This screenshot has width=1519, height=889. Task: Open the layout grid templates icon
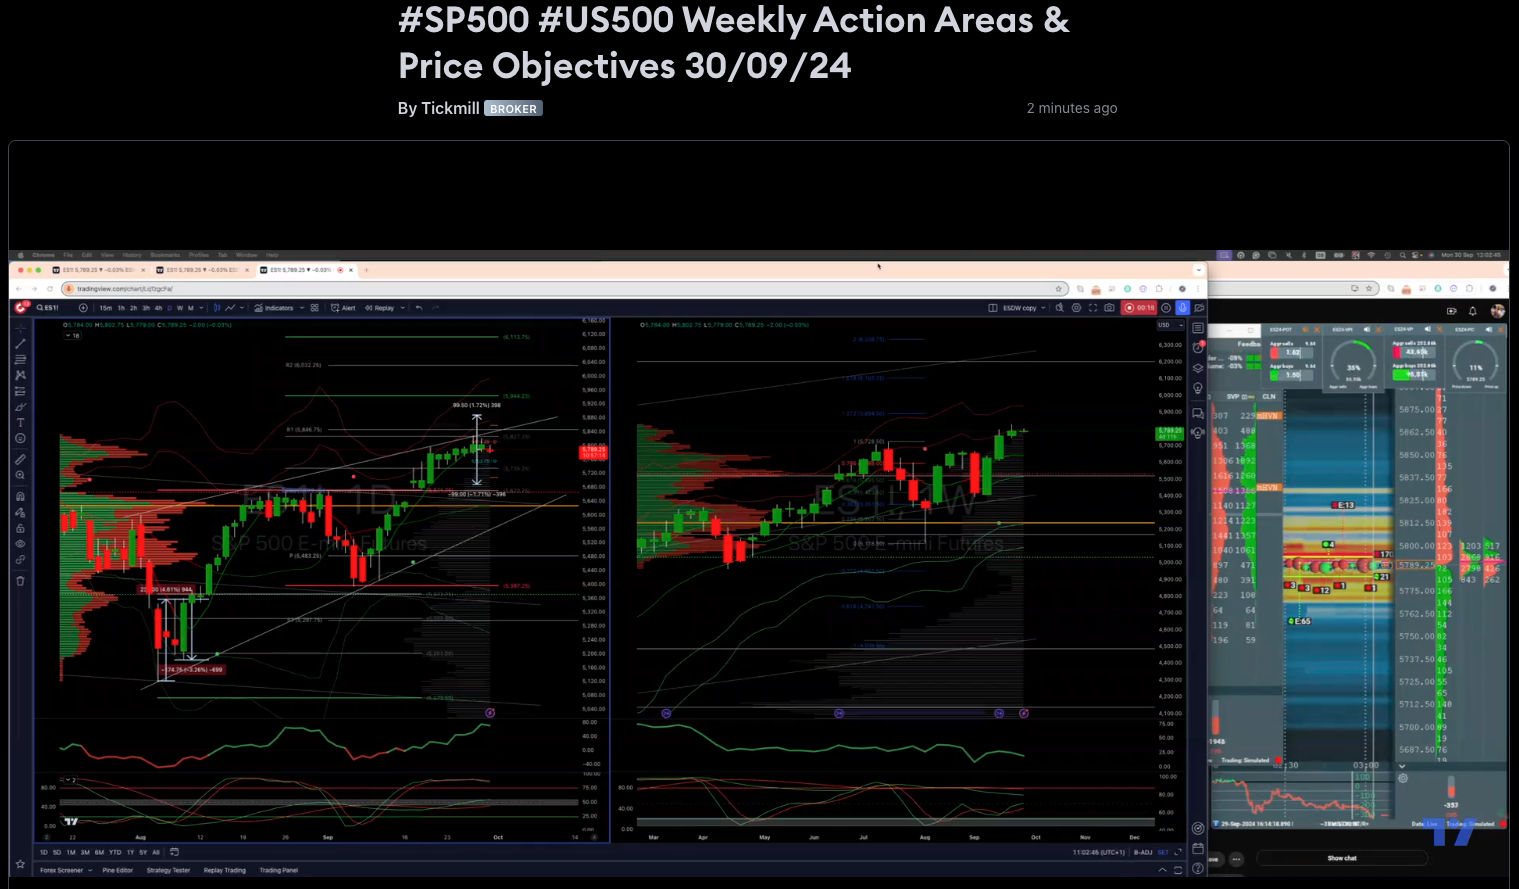click(314, 308)
